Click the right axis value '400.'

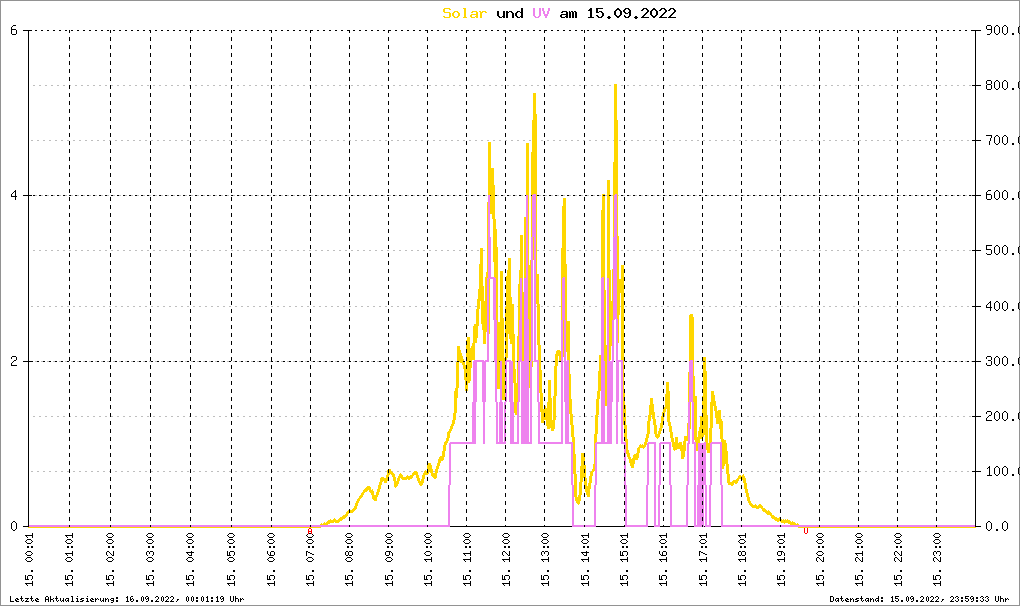coord(1000,306)
